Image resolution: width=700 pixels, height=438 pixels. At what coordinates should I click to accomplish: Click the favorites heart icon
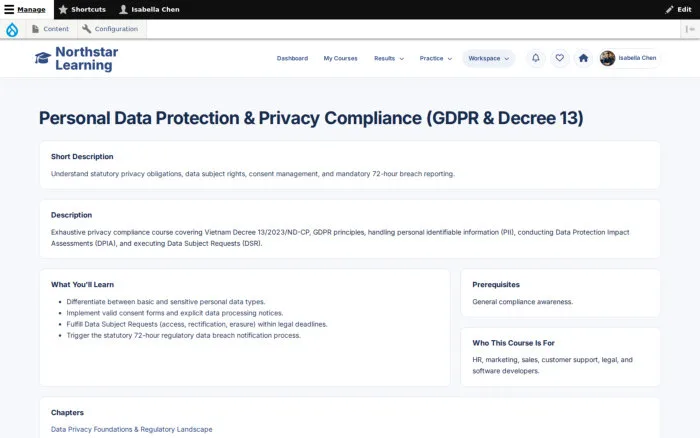tap(559, 58)
